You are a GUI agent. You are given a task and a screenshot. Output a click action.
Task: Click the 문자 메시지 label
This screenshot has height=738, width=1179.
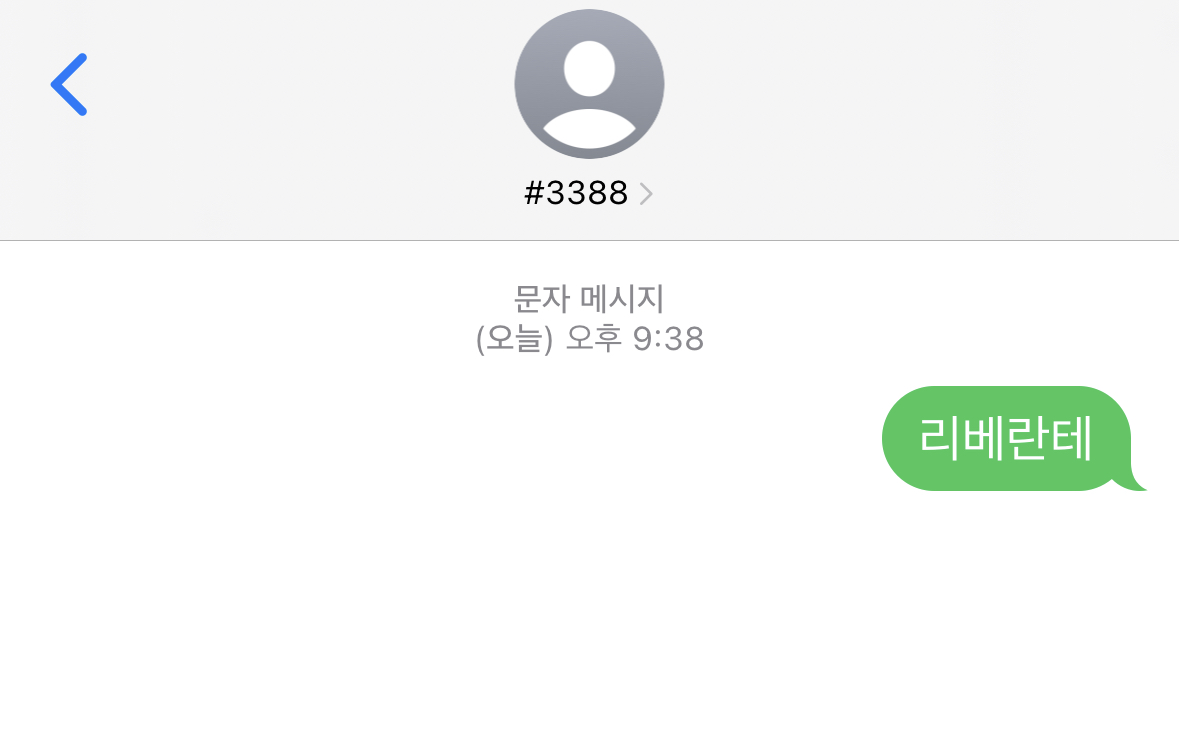coord(589,299)
